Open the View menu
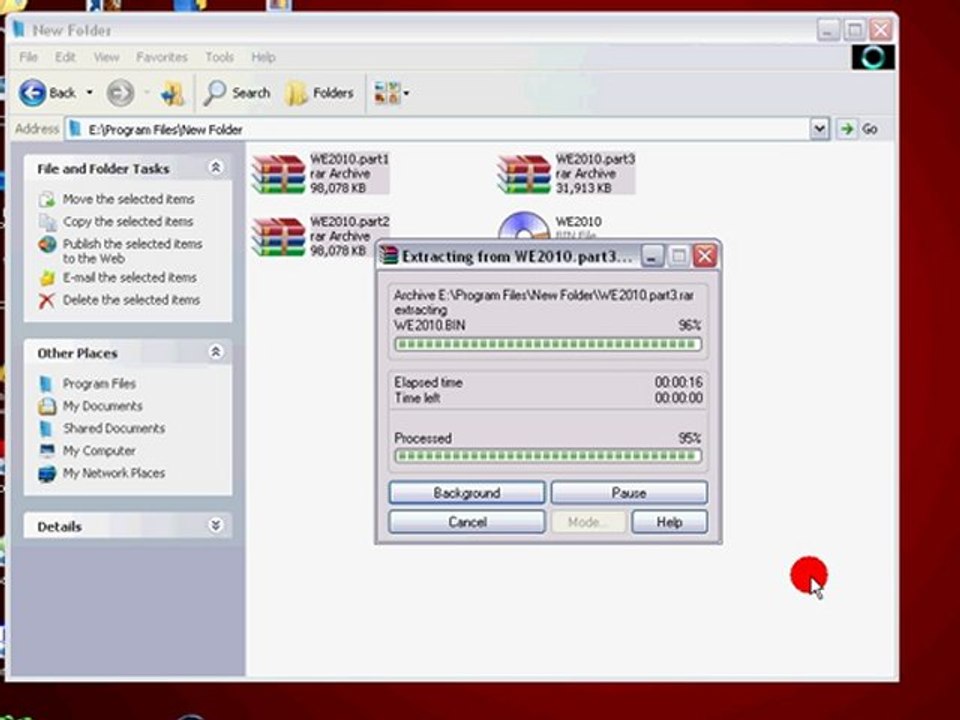The width and height of the screenshot is (960, 720). 106,58
